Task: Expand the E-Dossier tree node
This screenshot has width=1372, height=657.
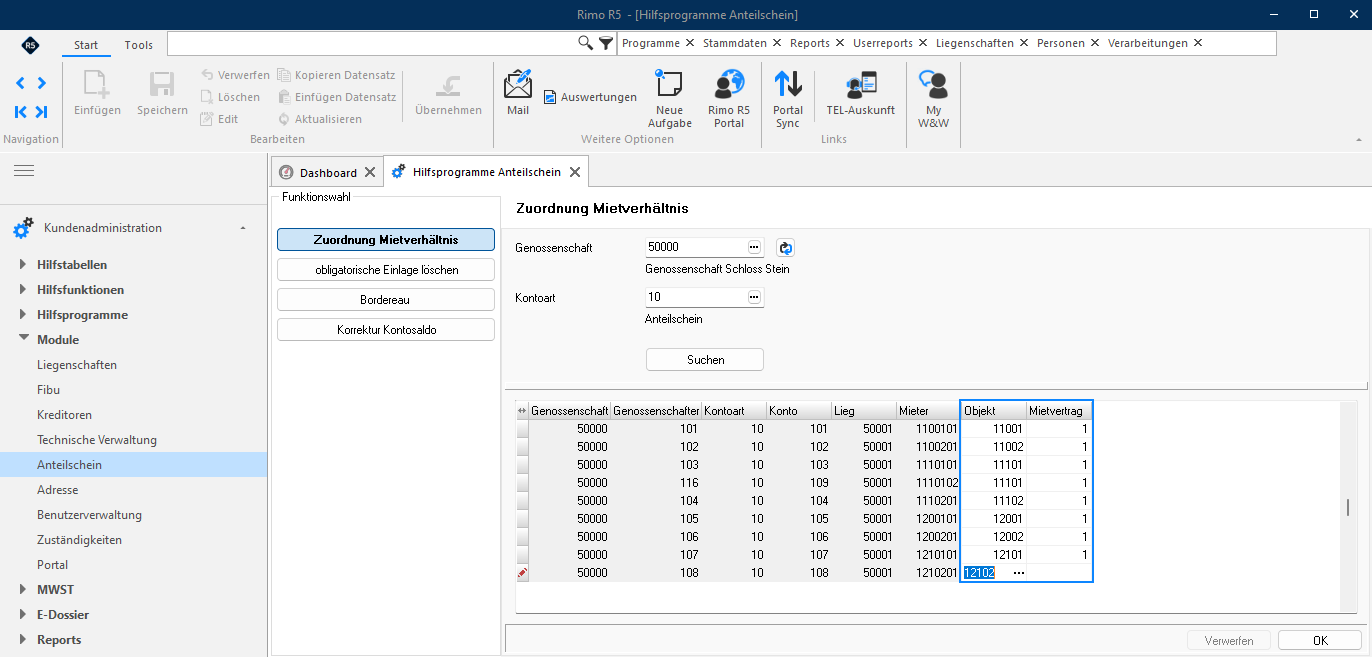Action: point(23,615)
